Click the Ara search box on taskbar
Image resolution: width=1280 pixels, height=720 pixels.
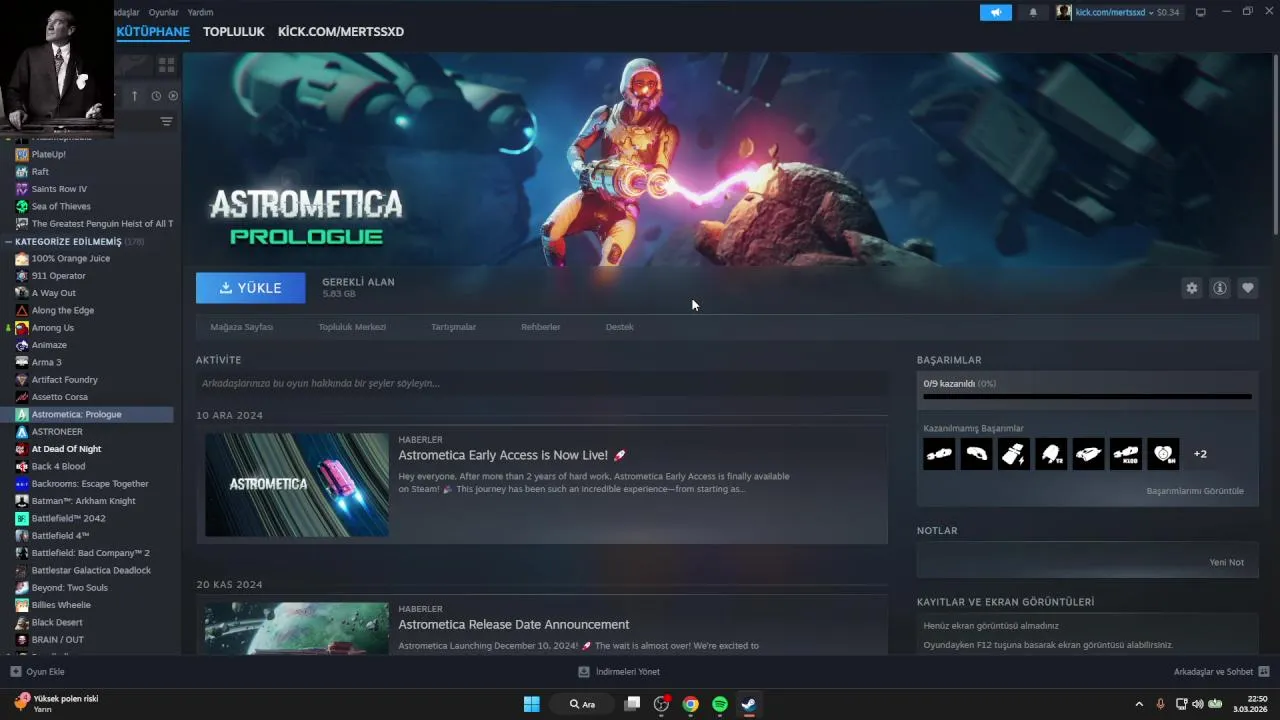pos(582,704)
